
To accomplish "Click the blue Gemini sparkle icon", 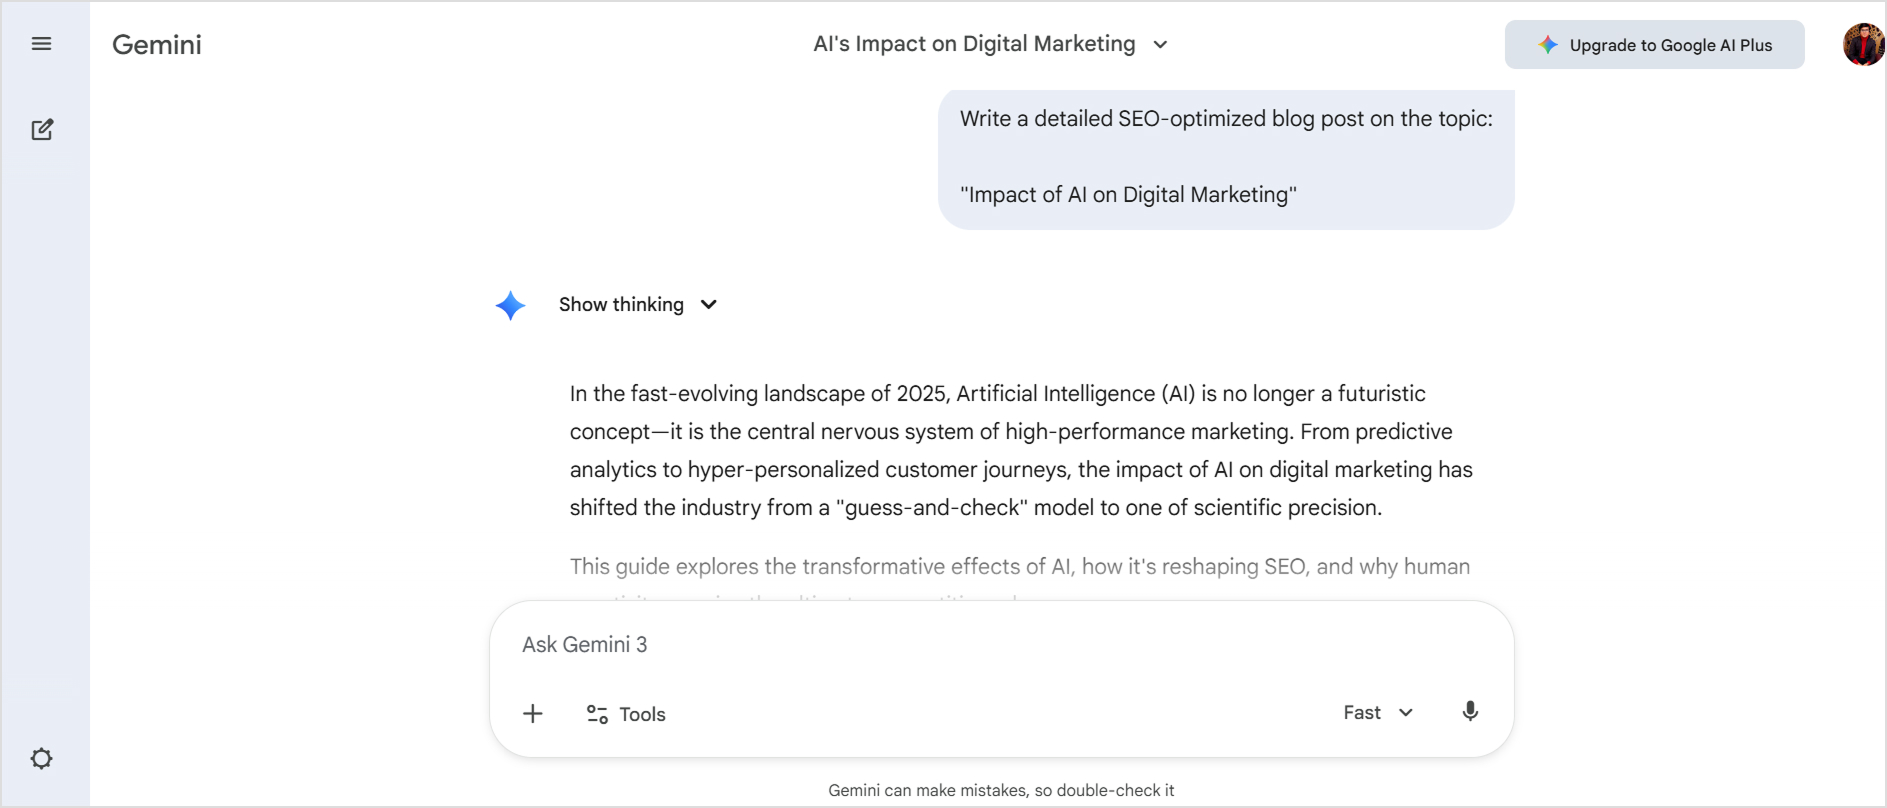I will 510,305.
